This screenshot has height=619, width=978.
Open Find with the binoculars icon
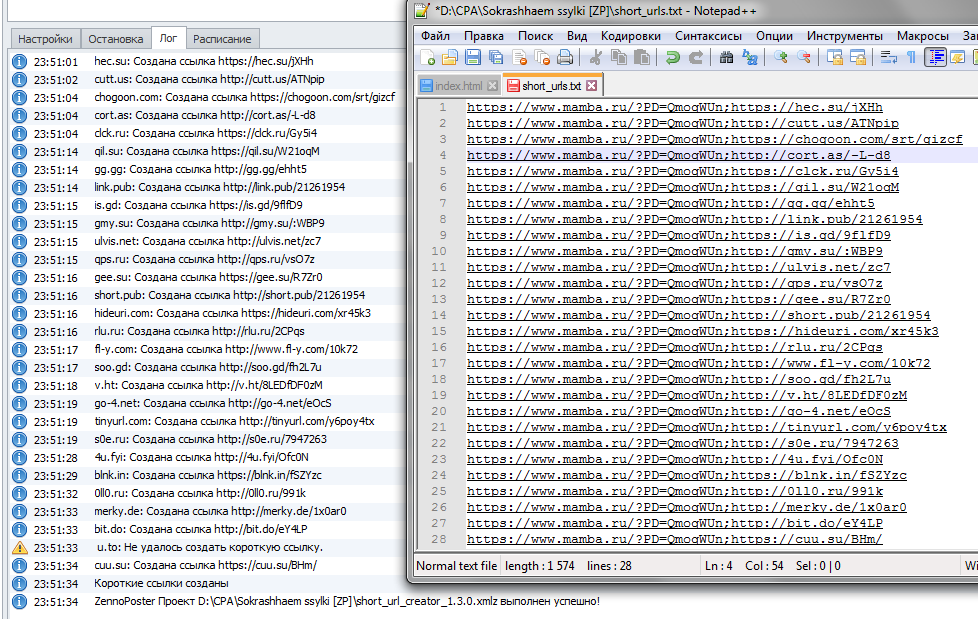click(726, 57)
